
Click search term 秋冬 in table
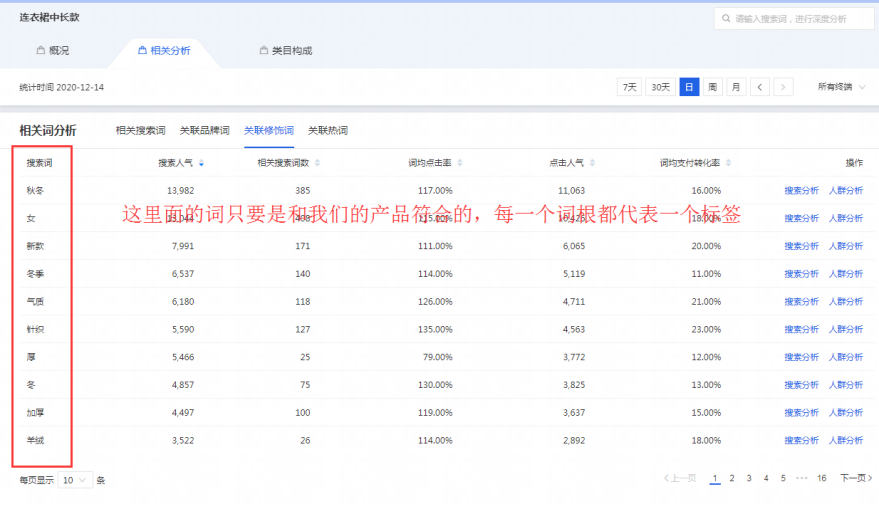point(35,191)
